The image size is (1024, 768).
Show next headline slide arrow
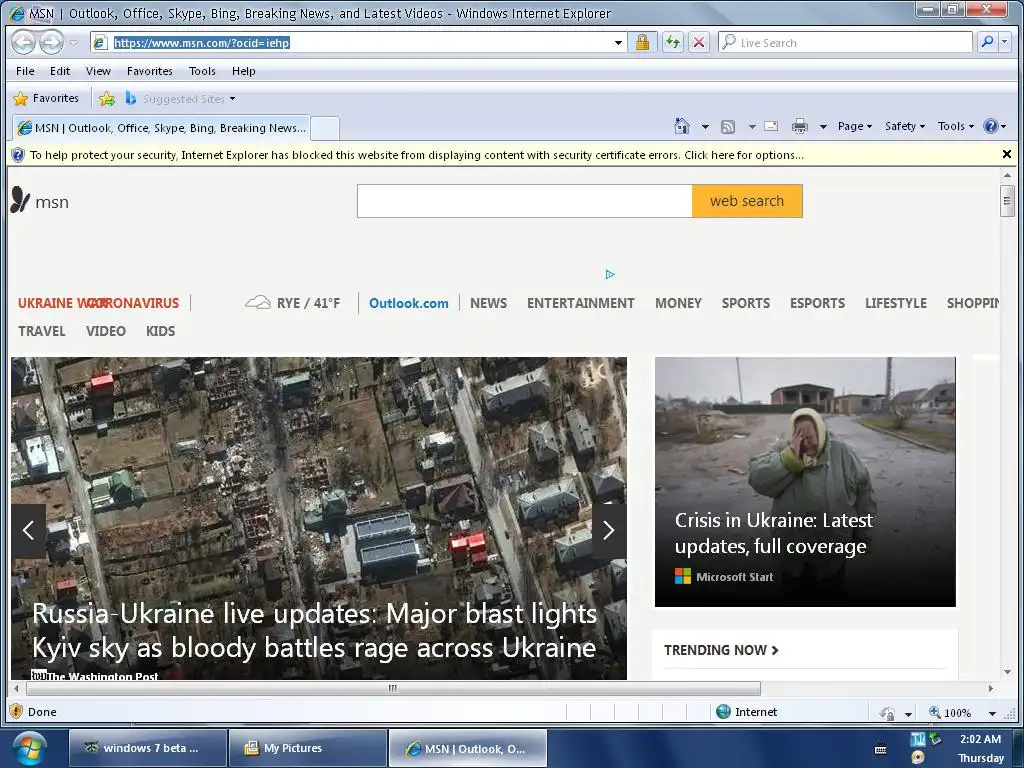pyautogui.click(x=609, y=530)
